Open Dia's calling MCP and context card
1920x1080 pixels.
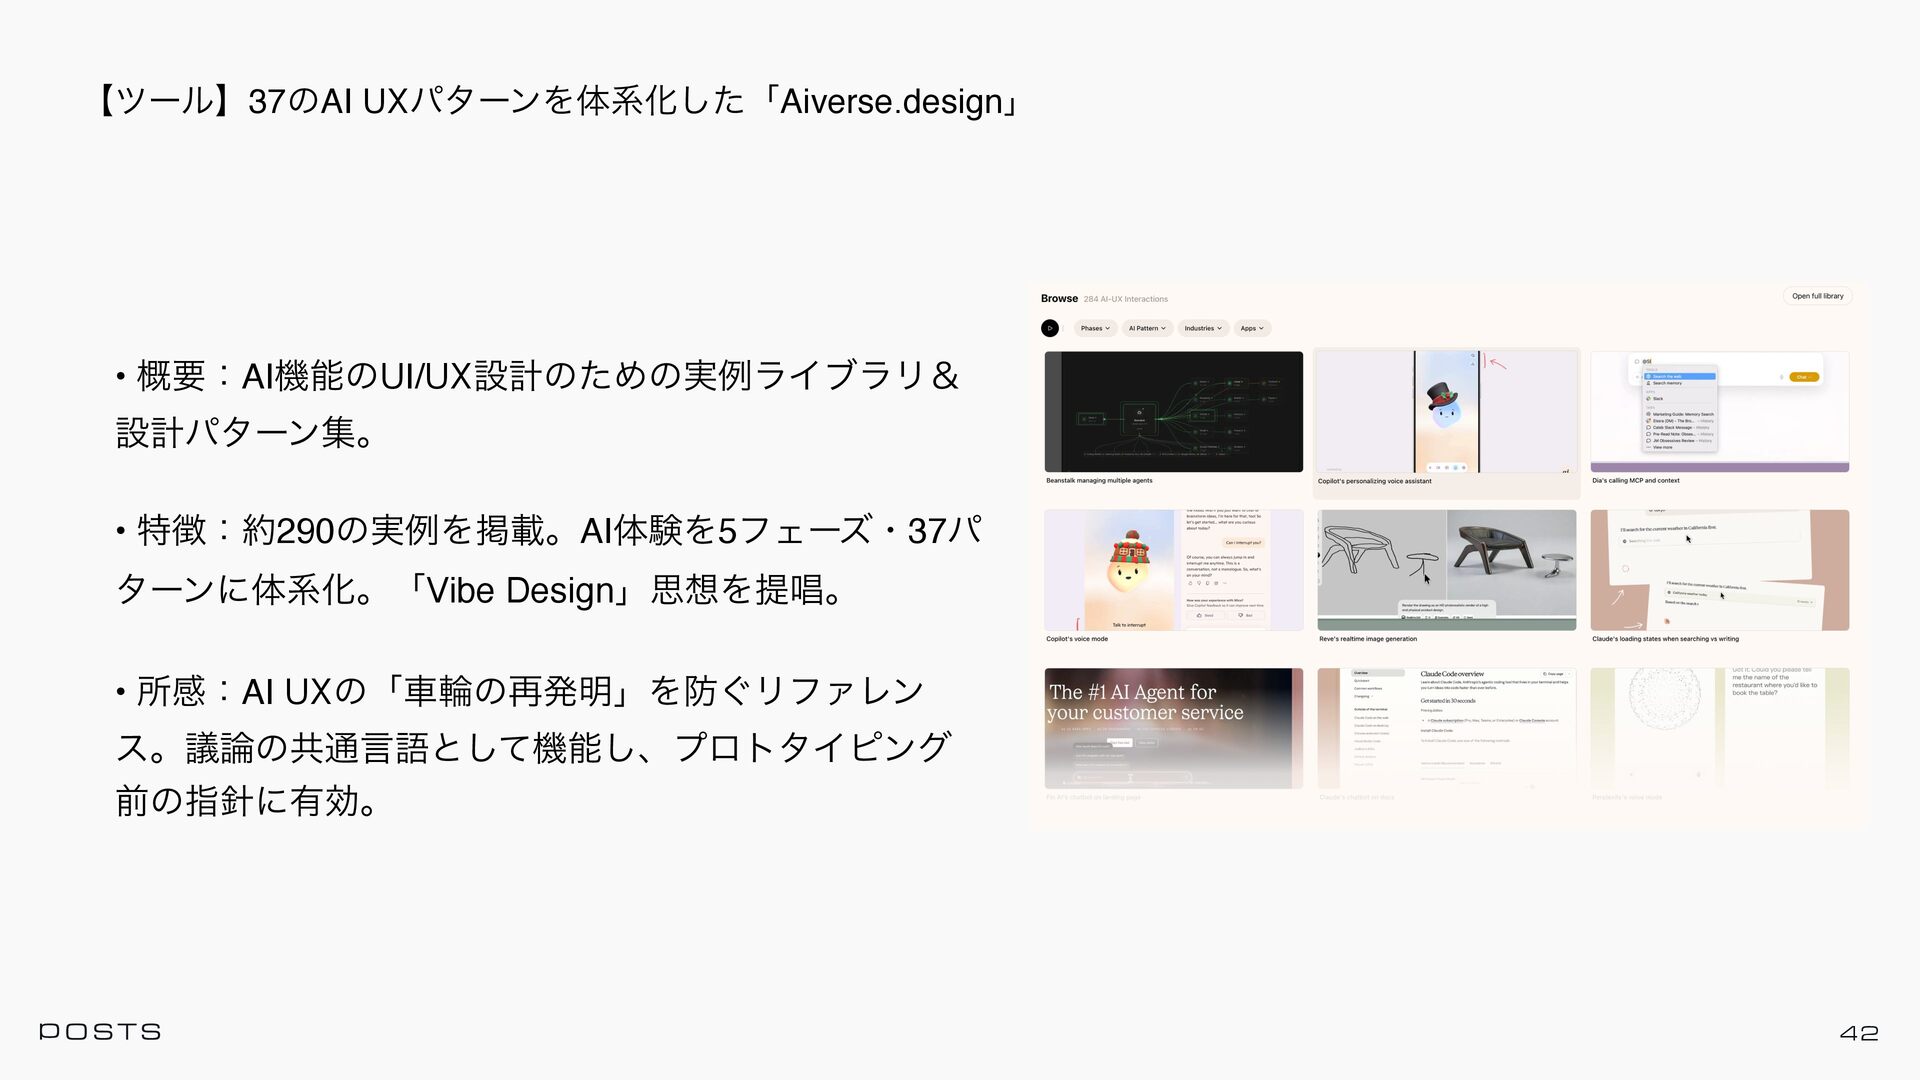tap(1719, 411)
